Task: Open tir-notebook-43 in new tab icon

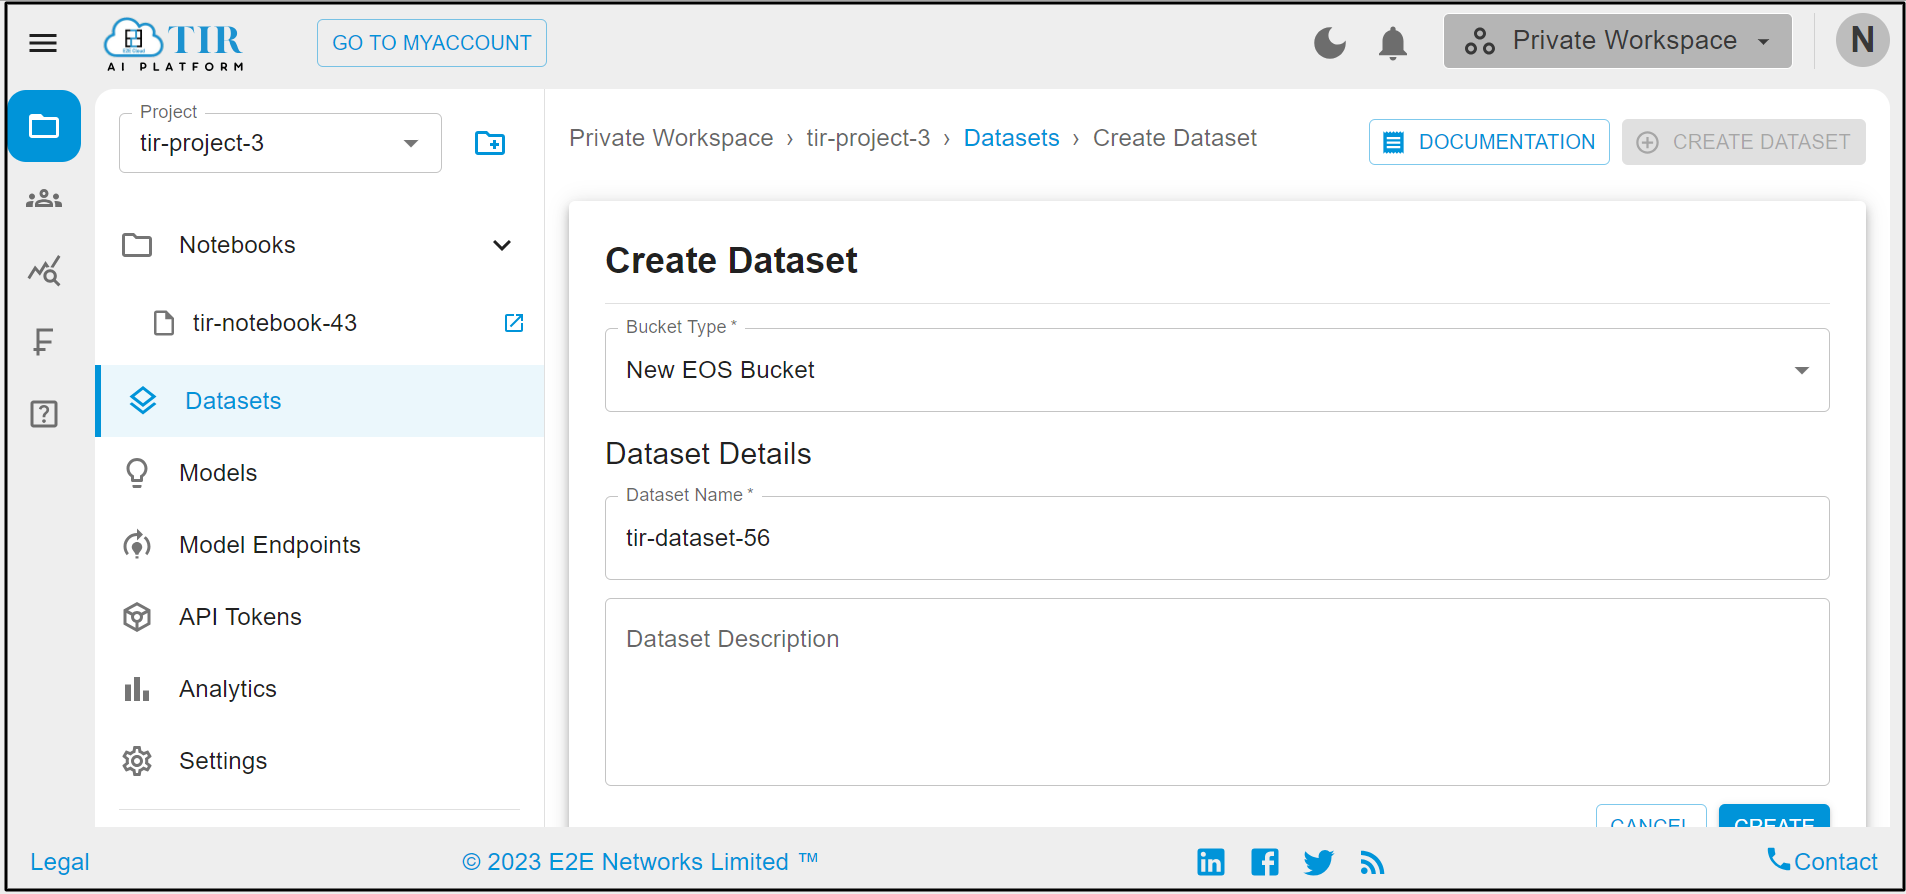Action: (x=514, y=323)
